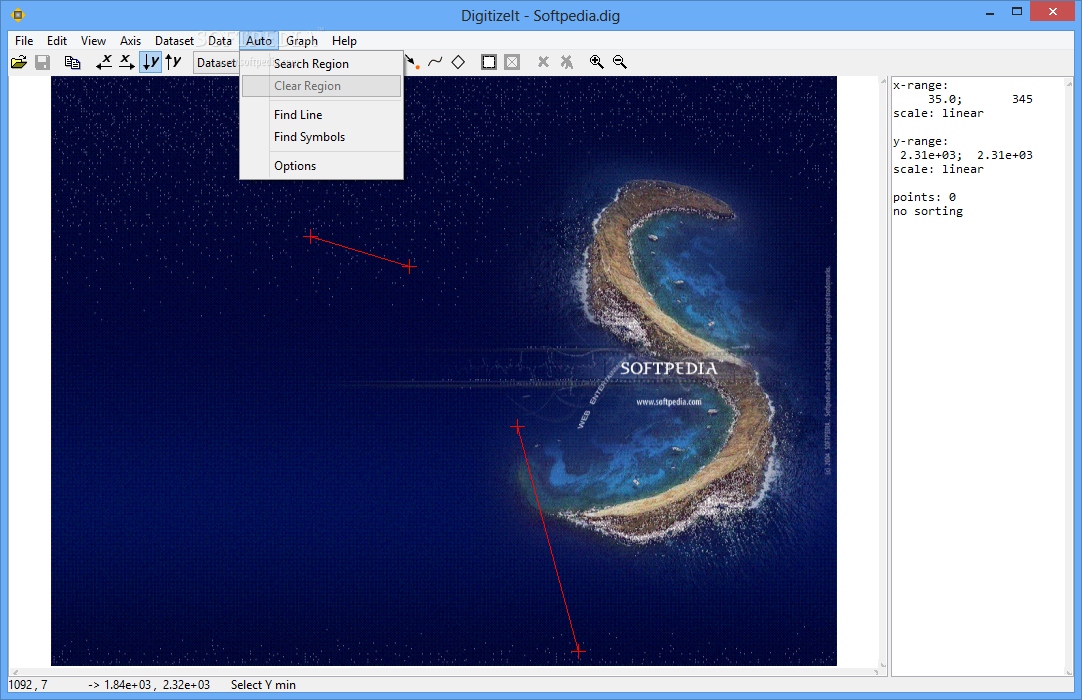Choose Search Region from Auto menu
This screenshot has width=1082, height=700.
[321, 64]
